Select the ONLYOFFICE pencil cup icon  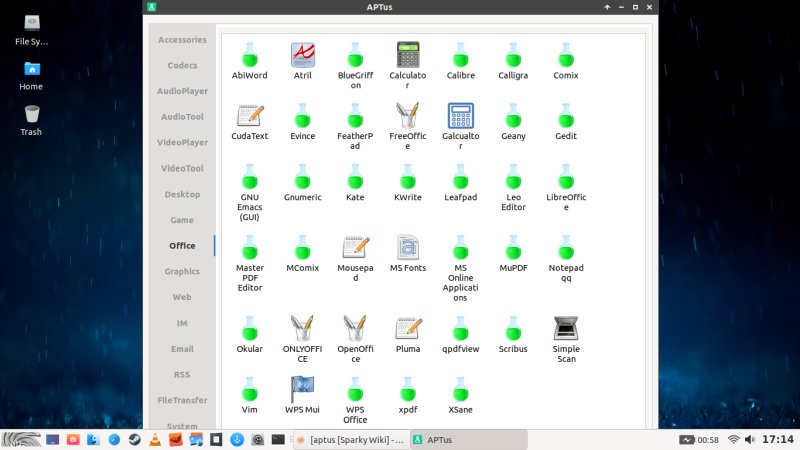point(303,329)
